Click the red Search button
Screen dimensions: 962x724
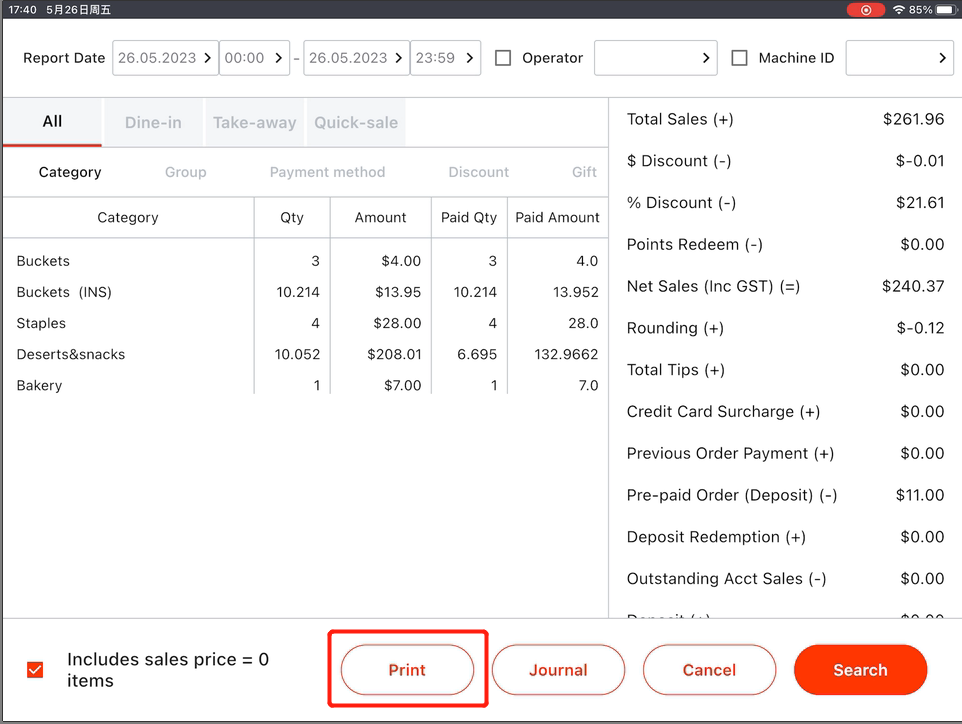(x=860, y=670)
